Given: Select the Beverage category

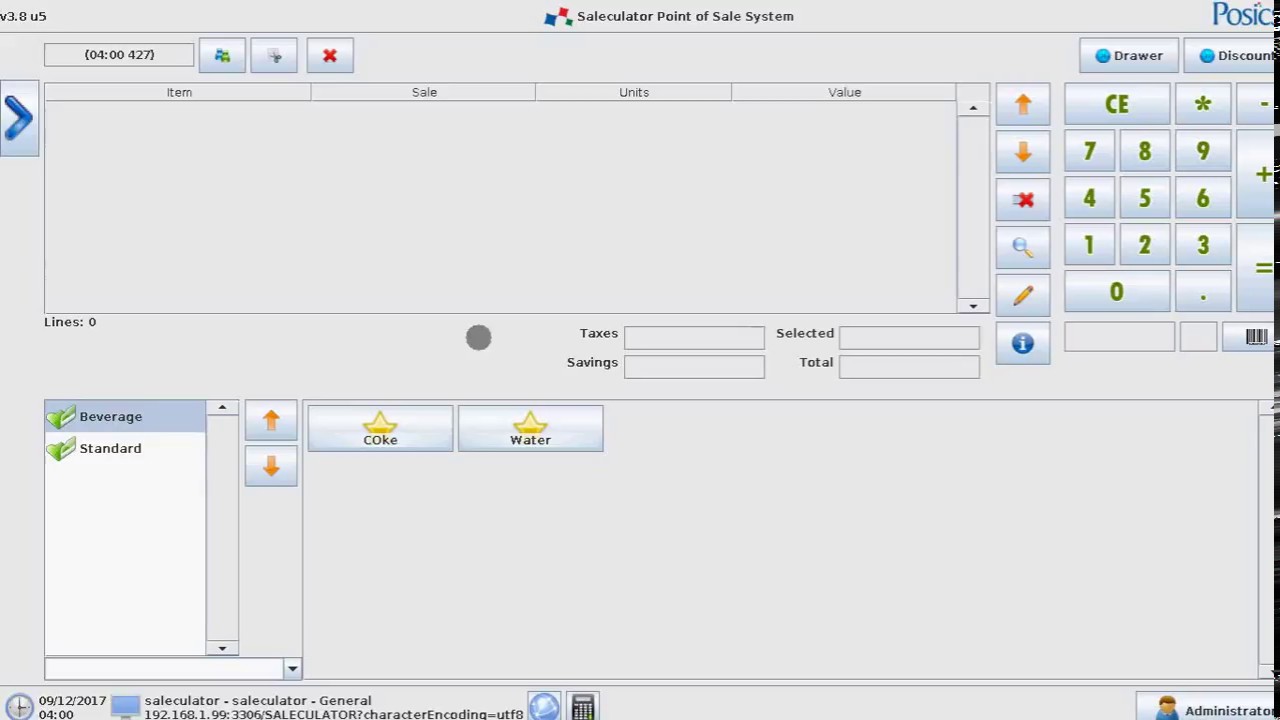Looking at the screenshot, I should pyautogui.click(x=125, y=416).
